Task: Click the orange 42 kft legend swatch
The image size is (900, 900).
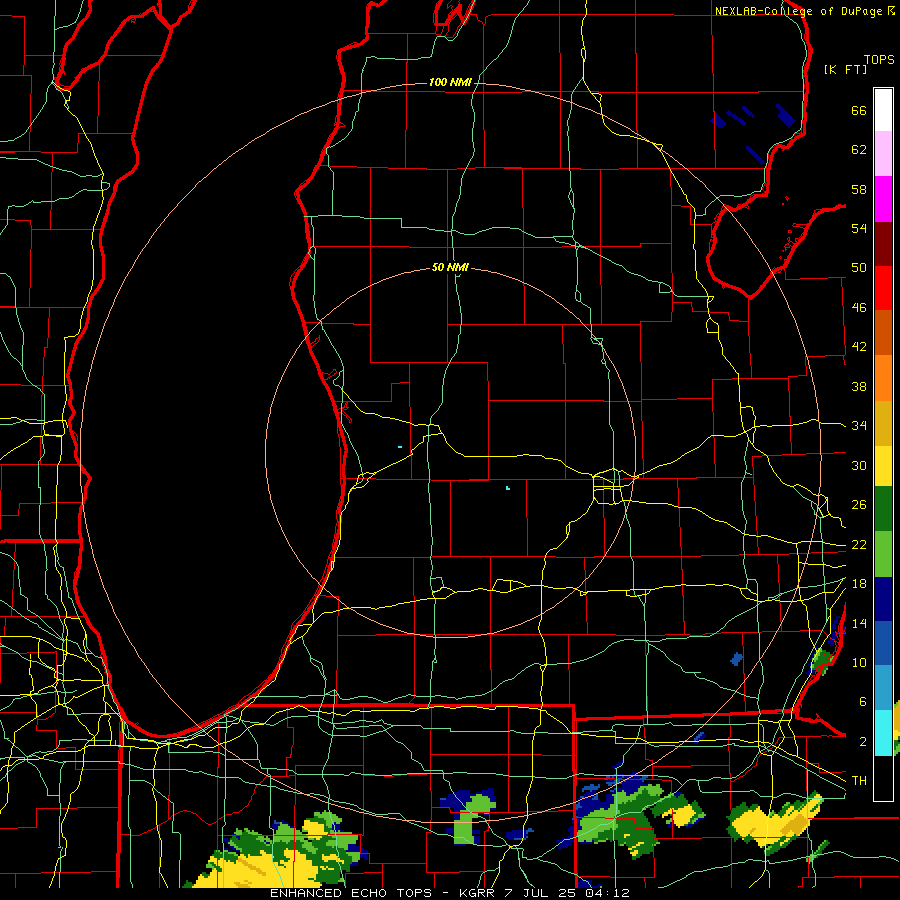Action: 883,378
